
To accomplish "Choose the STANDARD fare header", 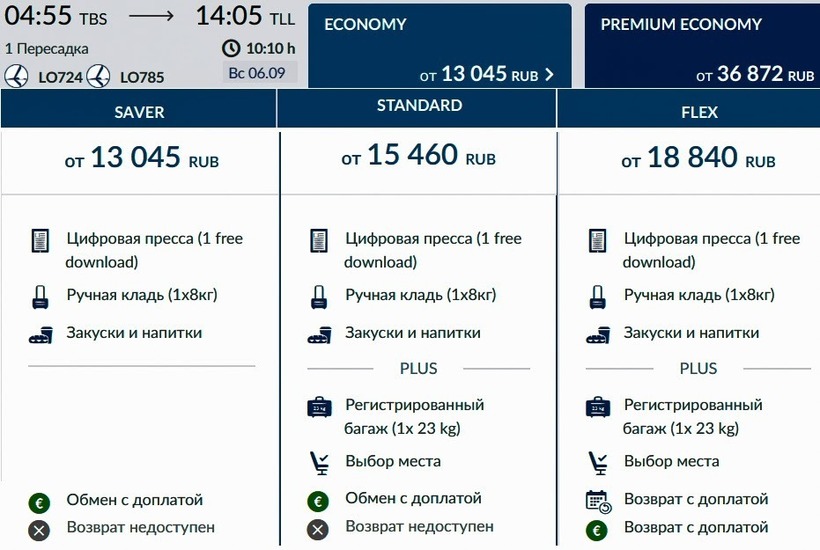I will coord(417,108).
